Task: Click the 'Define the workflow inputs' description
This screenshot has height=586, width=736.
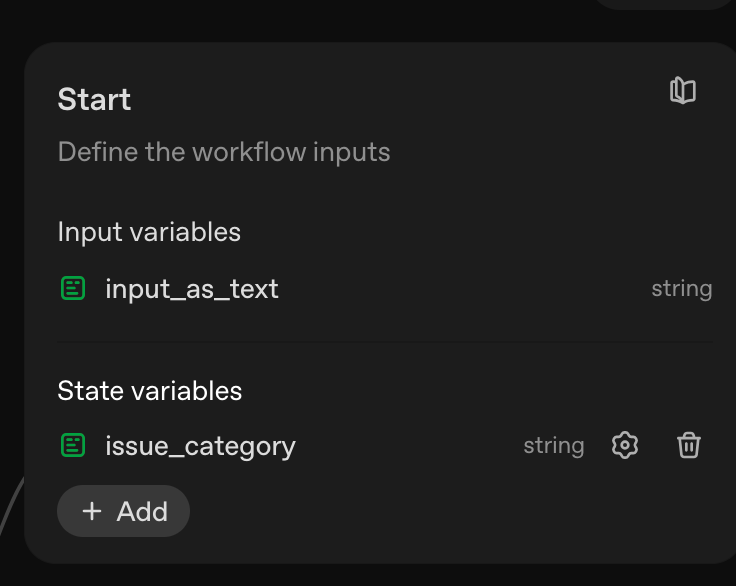Action: click(x=224, y=152)
